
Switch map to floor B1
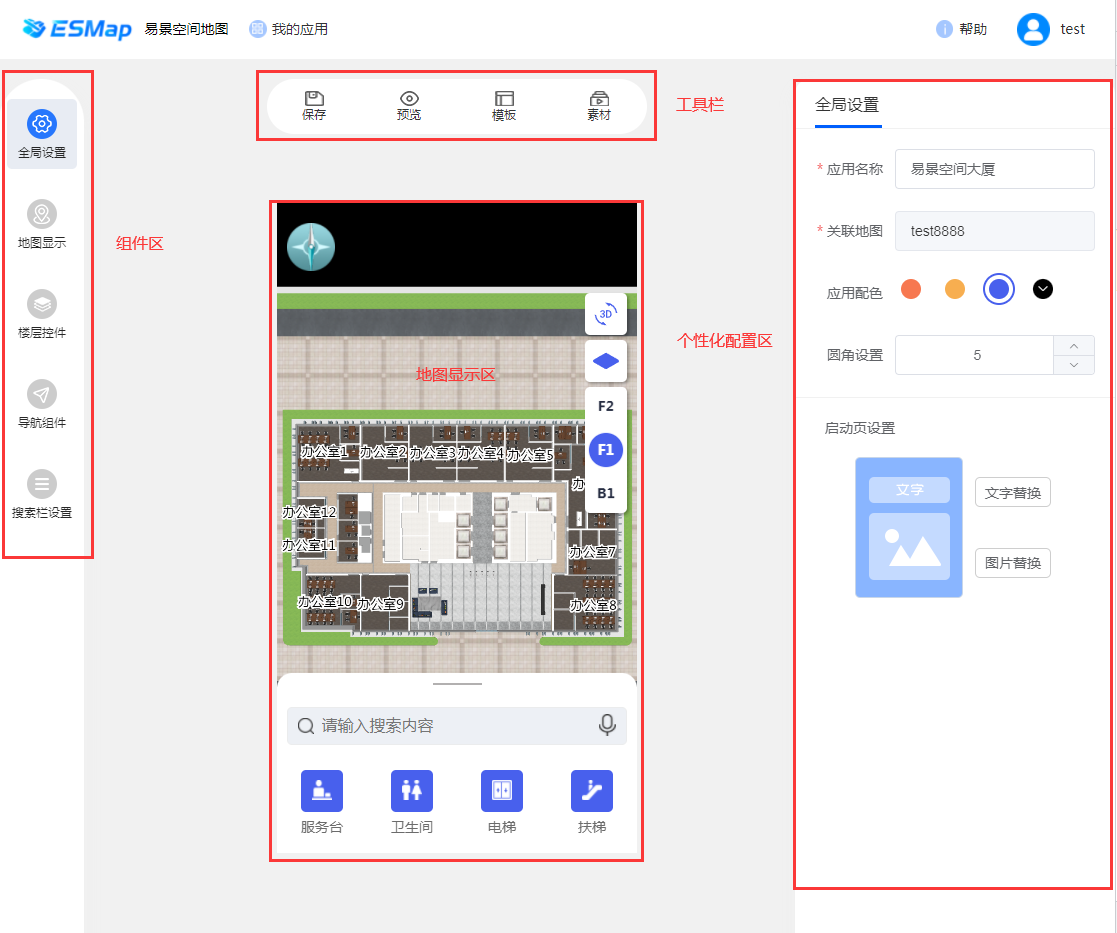(x=606, y=493)
